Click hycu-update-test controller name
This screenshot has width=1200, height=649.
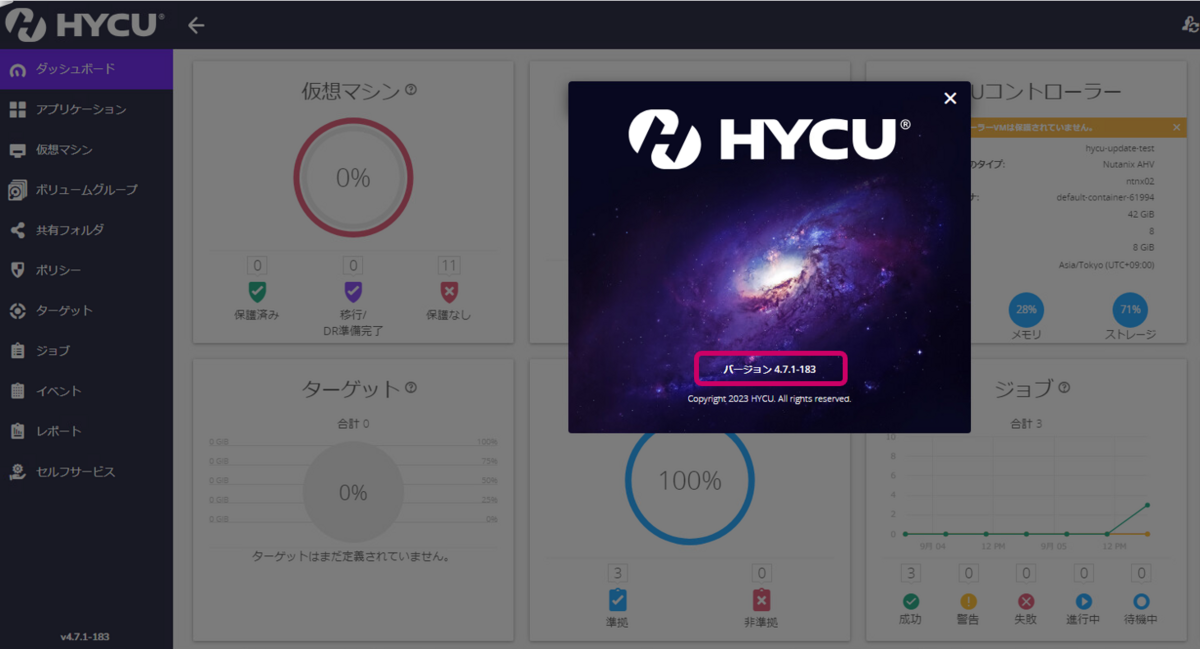(x=1120, y=148)
